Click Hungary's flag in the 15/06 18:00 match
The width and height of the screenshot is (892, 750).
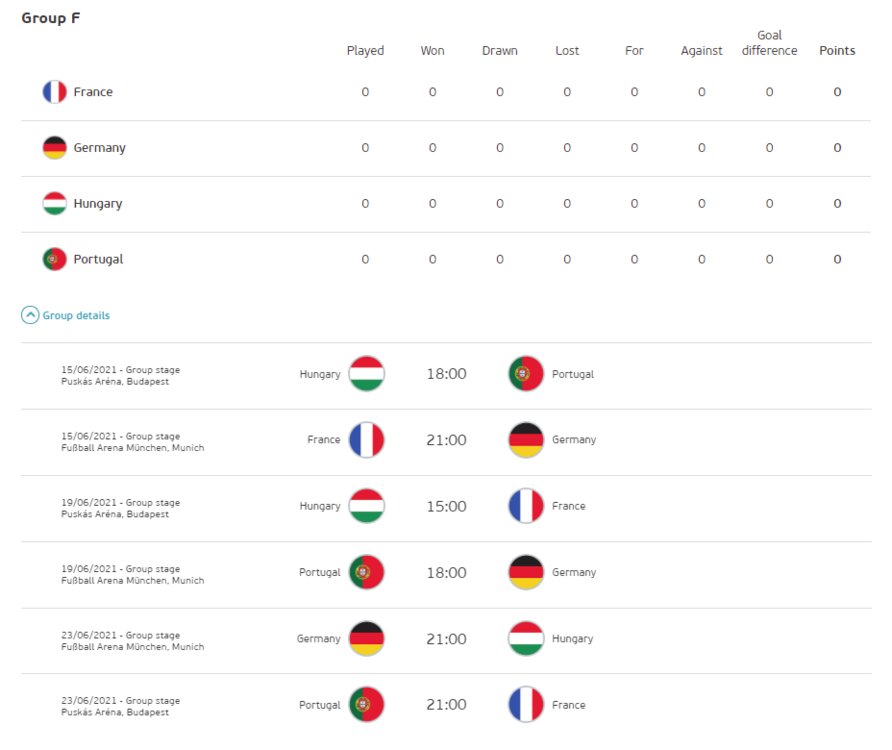[x=366, y=374]
